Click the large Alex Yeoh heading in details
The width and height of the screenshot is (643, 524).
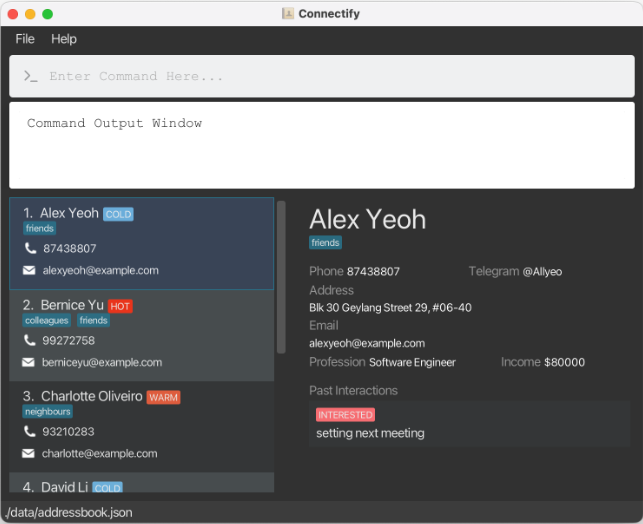(x=367, y=219)
